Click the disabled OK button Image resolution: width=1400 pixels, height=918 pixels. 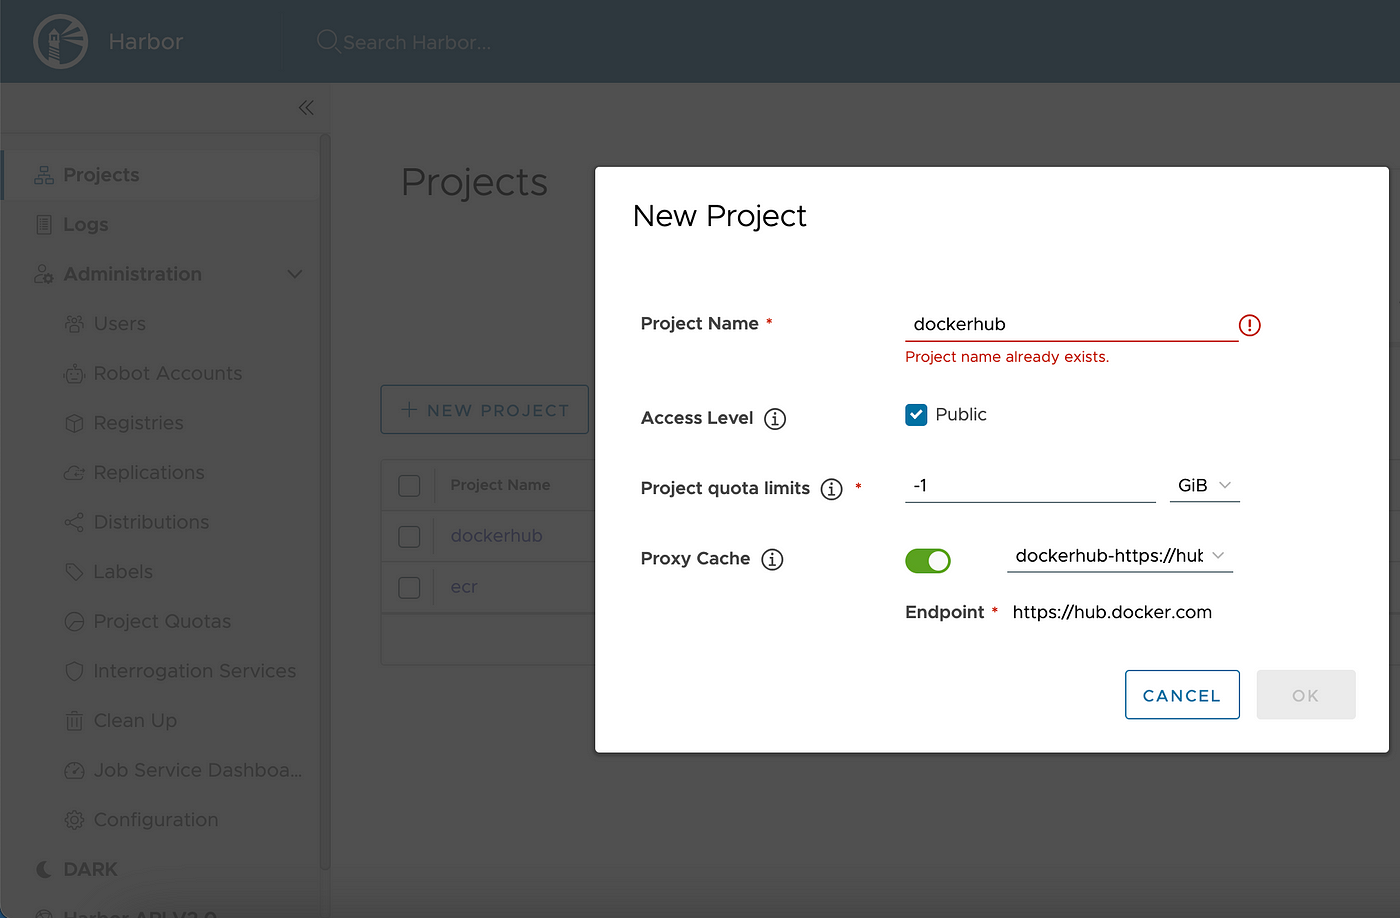[x=1305, y=695]
